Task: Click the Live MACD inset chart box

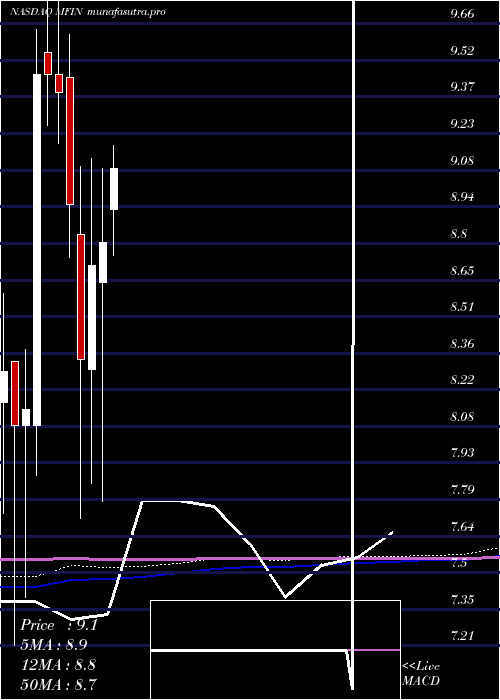Action: click(x=275, y=650)
